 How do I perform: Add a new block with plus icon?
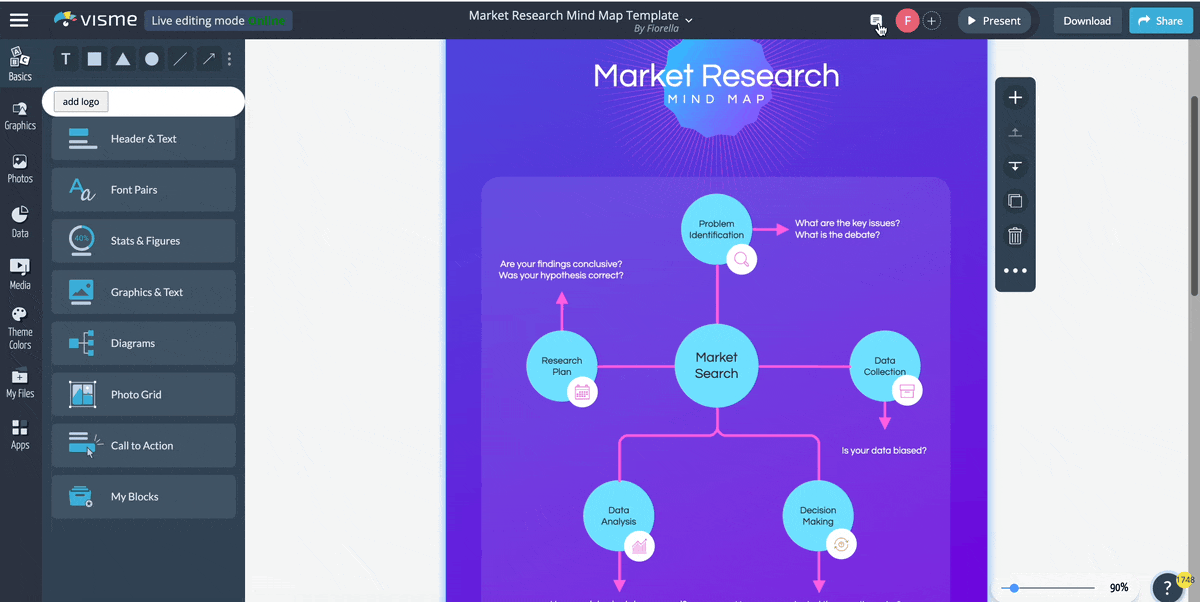(x=1015, y=98)
